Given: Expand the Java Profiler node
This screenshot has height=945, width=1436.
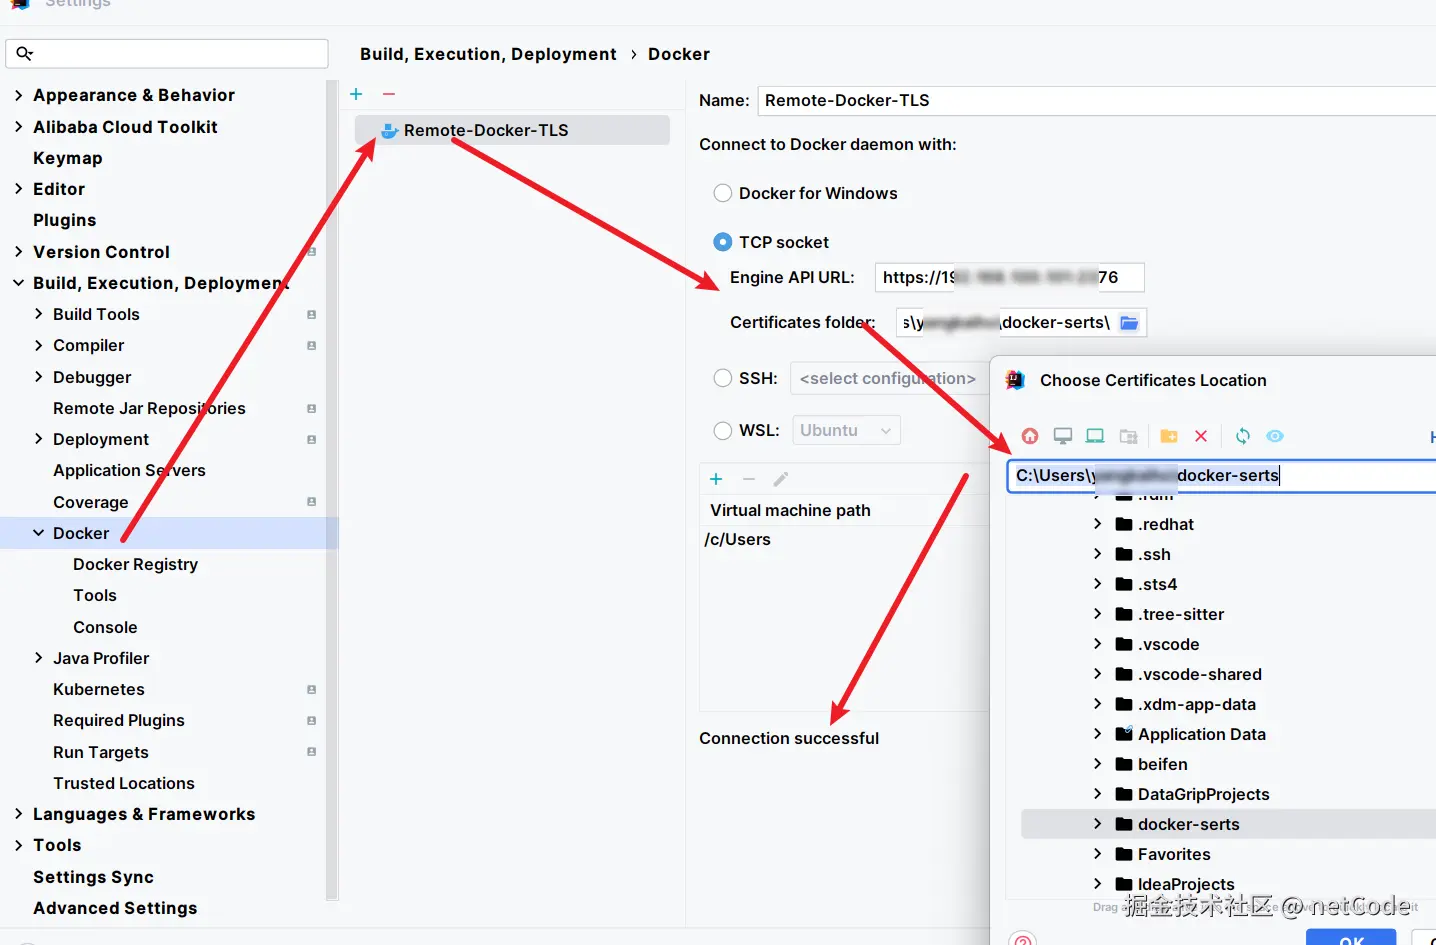Looking at the screenshot, I should pyautogui.click(x=39, y=658).
